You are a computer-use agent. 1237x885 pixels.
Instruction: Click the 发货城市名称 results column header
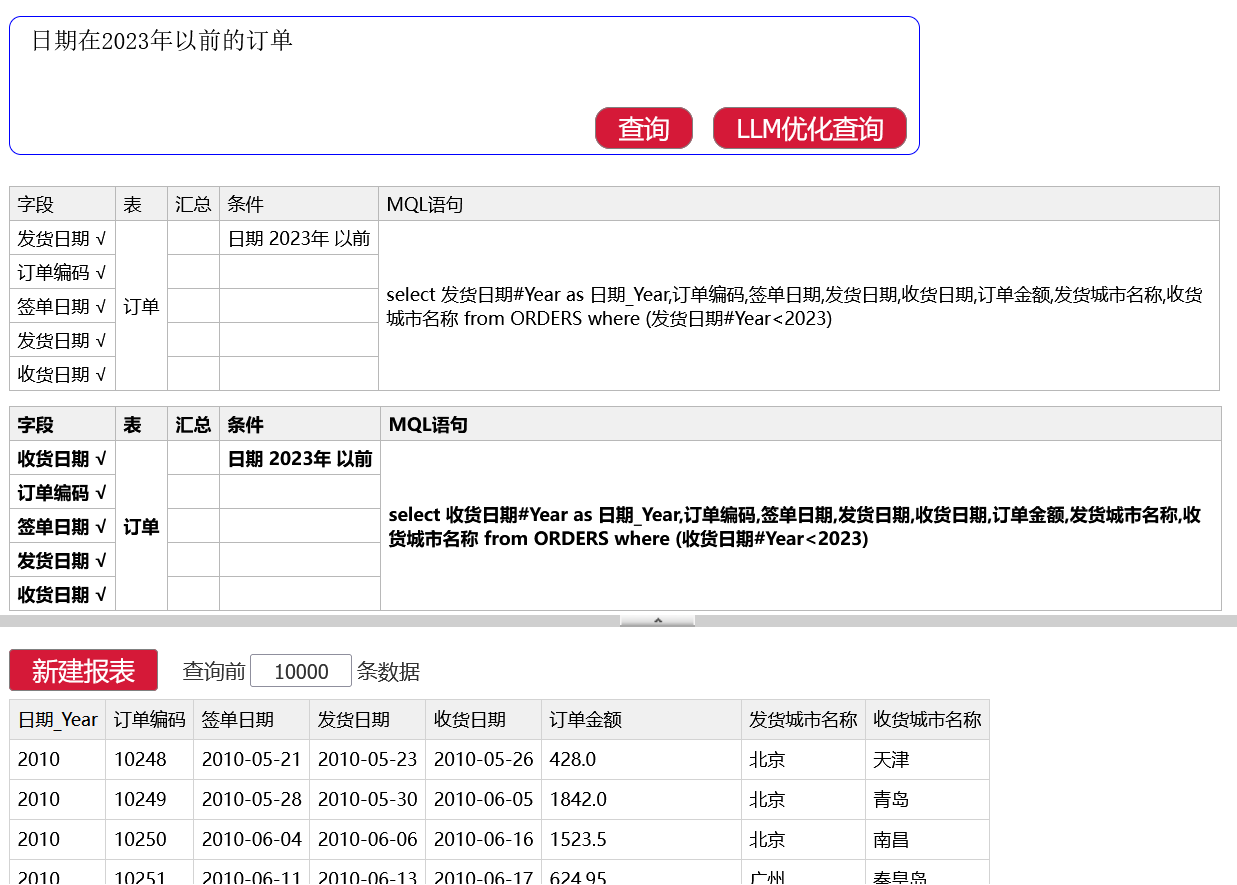click(x=803, y=720)
